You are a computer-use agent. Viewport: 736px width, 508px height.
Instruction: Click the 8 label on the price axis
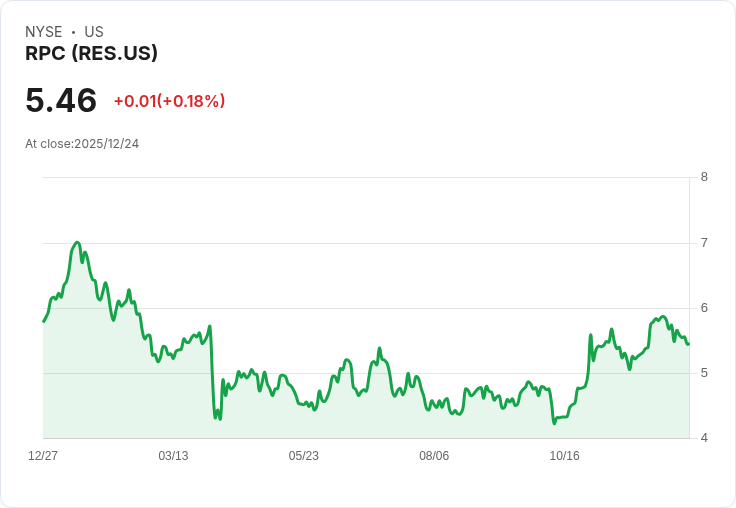(704, 178)
